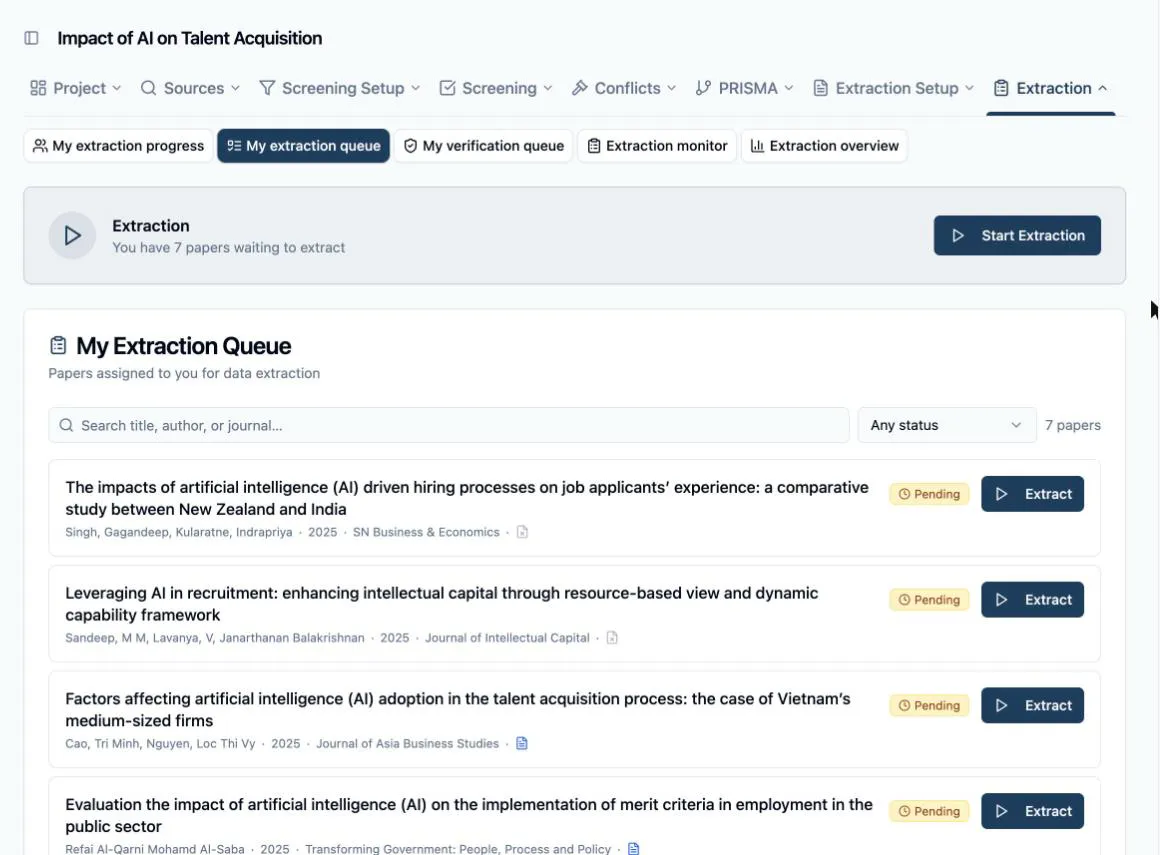Screen dimensions: 1160x855
Task: Click the round play icon beside Extraction
Action: [x=72, y=235]
